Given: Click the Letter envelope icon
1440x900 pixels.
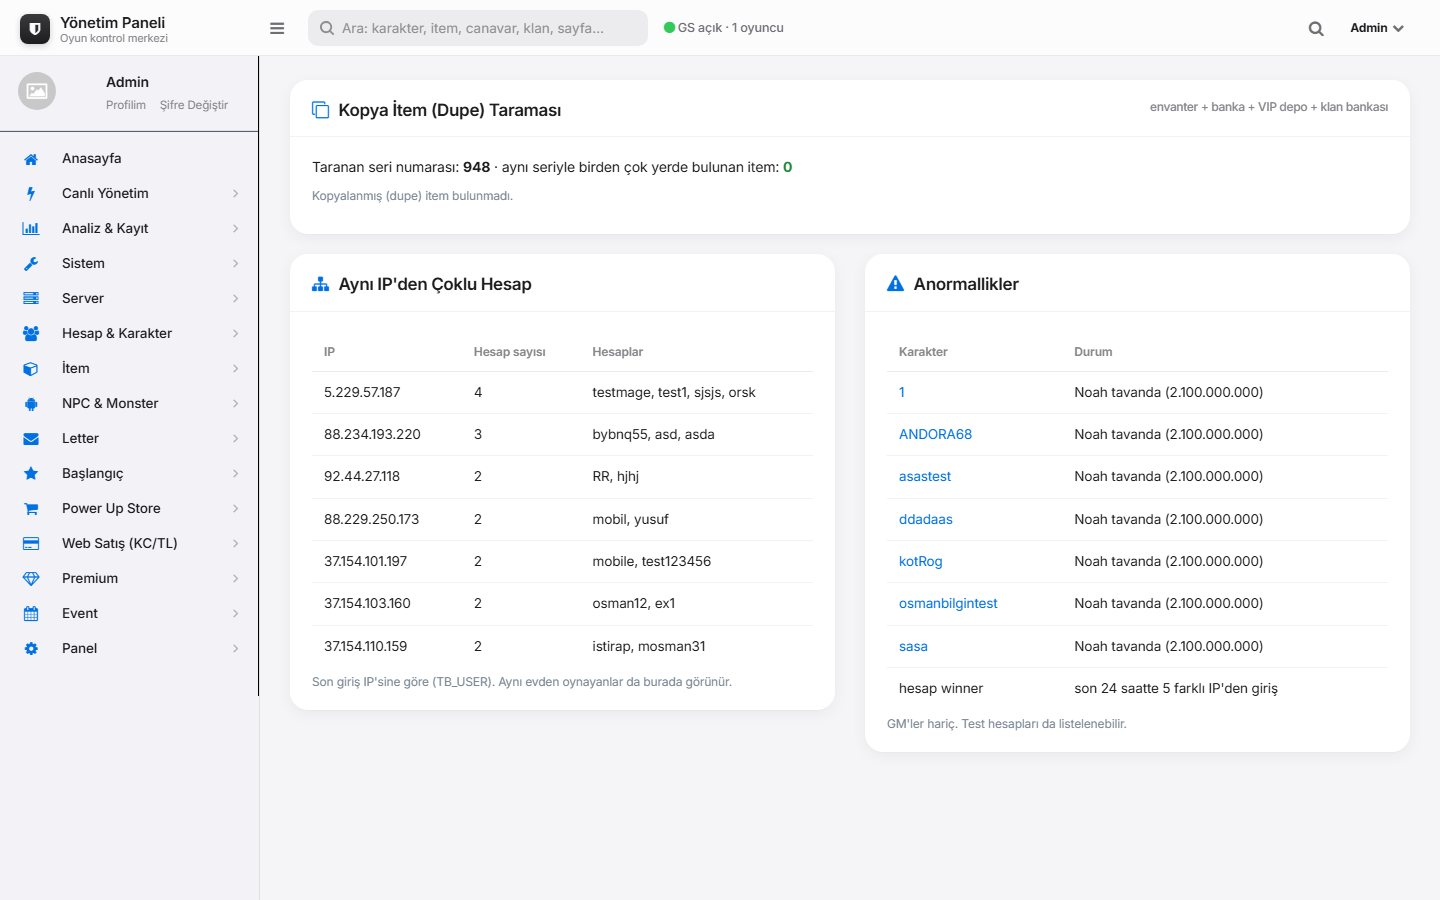Looking at the screenshot, I should click(x=31, y=439).
